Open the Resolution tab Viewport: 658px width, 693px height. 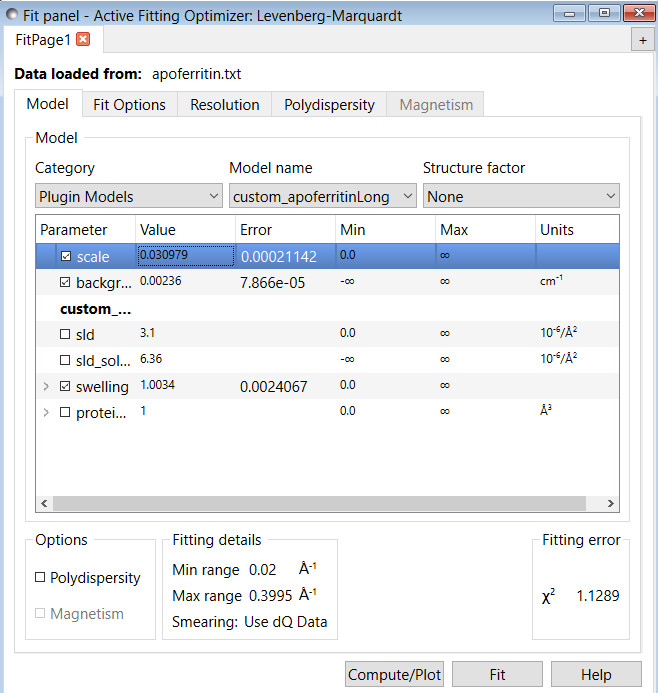[224, 105]
